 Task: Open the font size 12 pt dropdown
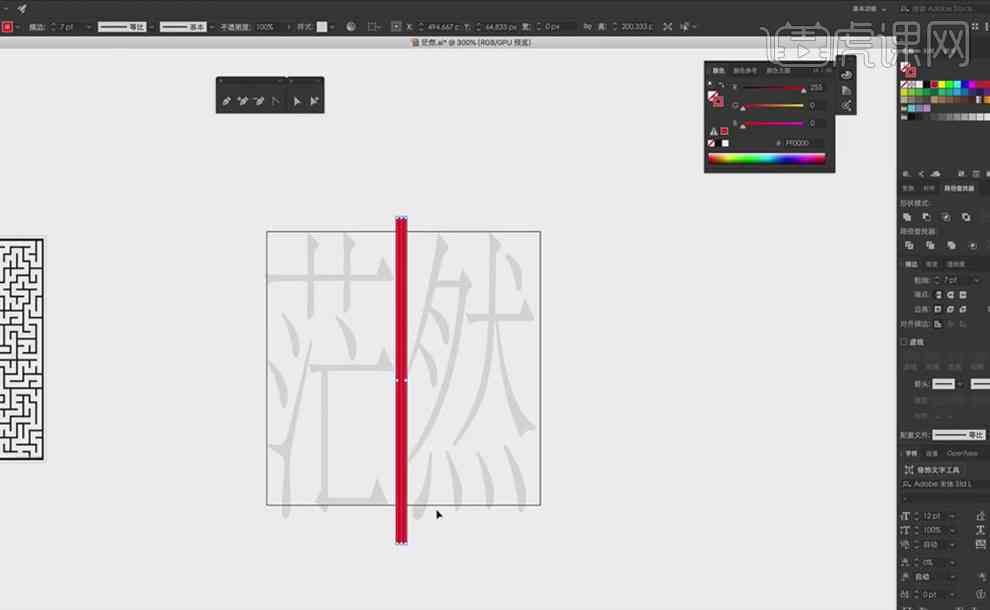point(952,517)
